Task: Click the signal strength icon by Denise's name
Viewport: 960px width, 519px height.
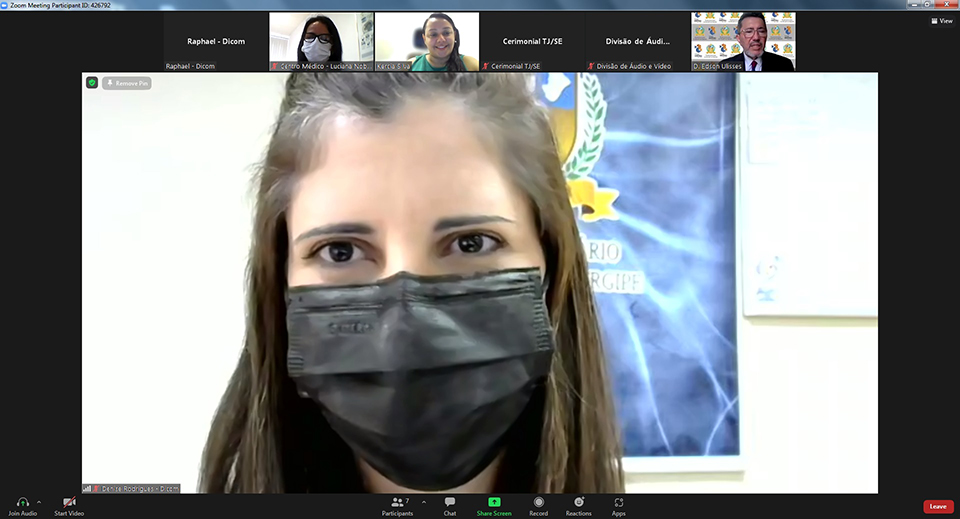Action: 87,488
